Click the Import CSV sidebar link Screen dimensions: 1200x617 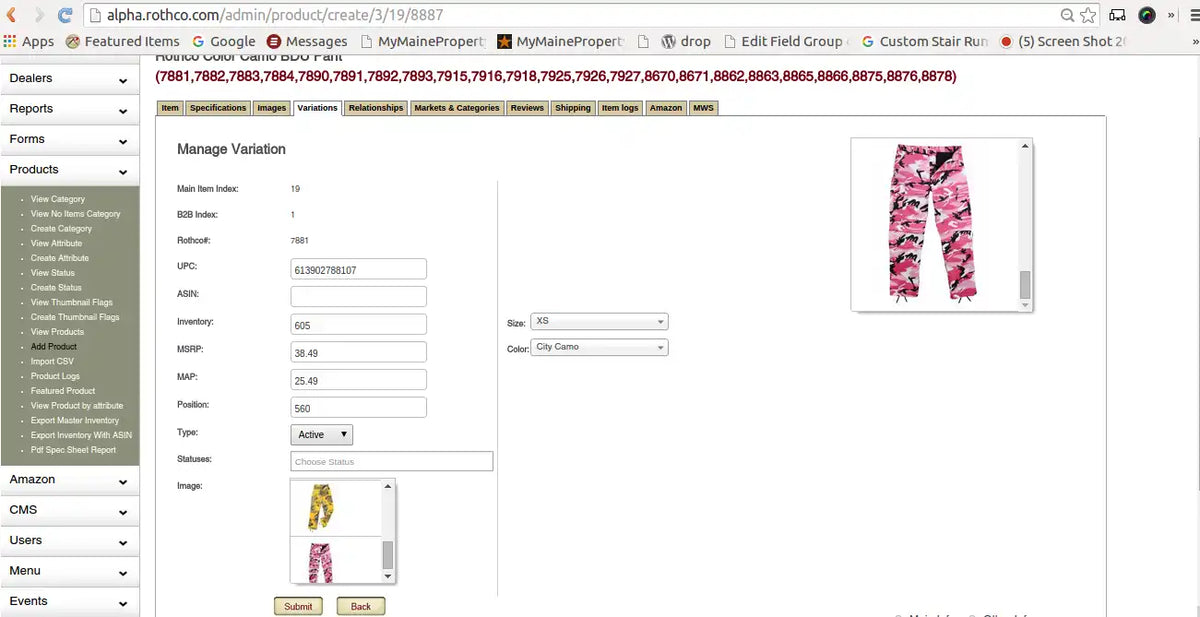pos(52,361)
